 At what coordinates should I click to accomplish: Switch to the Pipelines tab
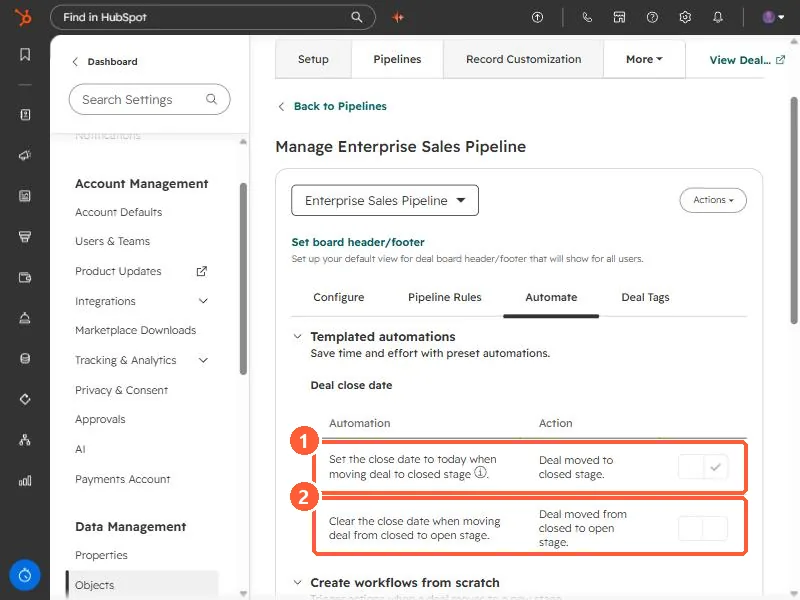(397, 59)
